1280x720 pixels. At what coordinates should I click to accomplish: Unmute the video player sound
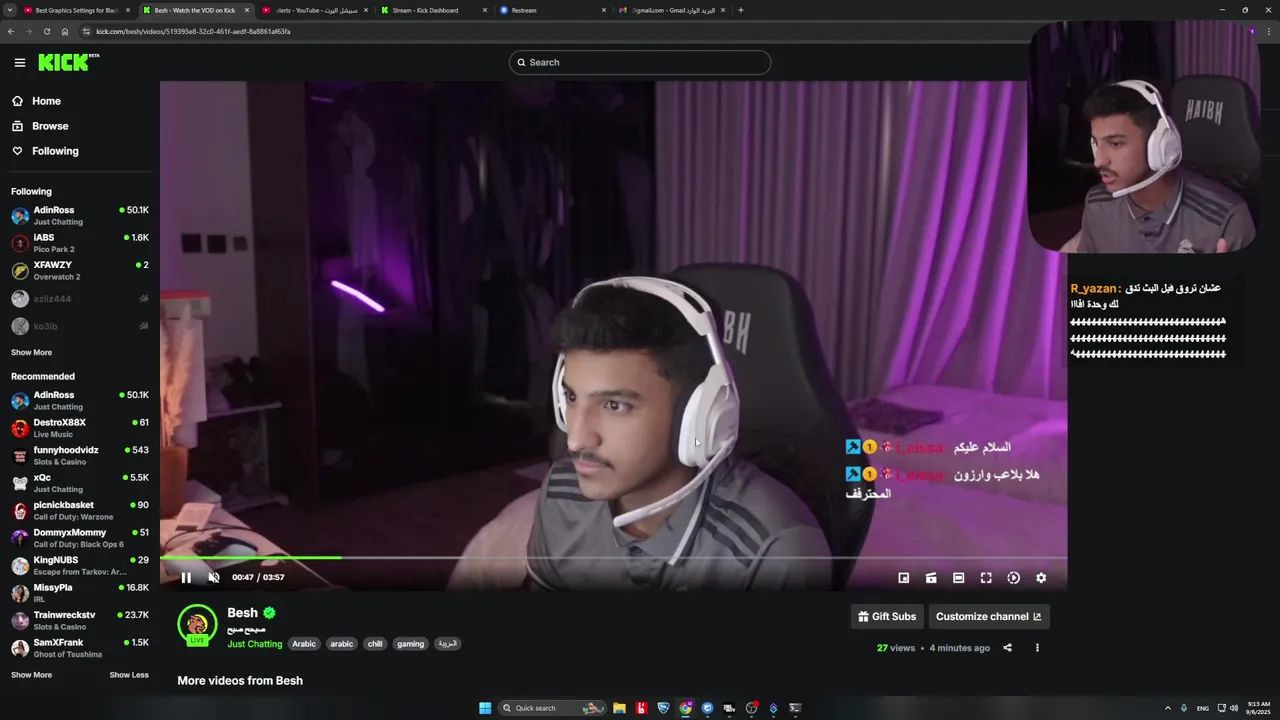pyautogui.click(x=213, y=577)
